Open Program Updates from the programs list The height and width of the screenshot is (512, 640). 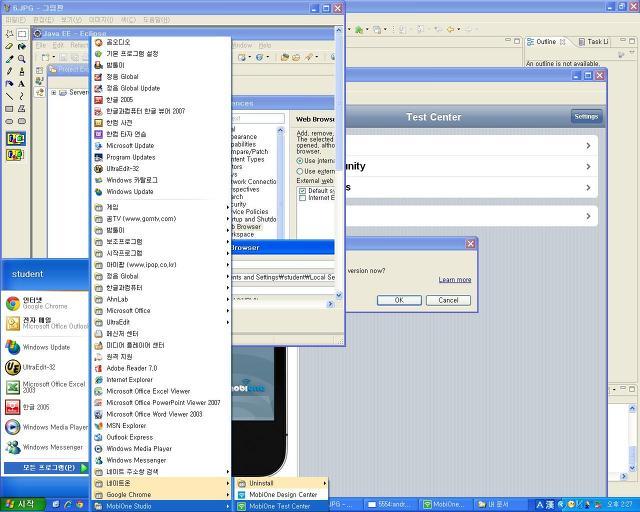161,157
